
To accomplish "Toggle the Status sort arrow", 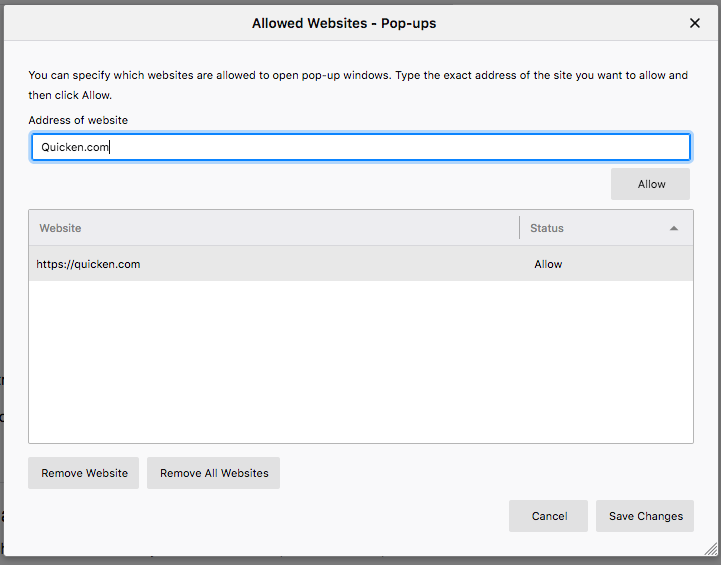I will [x=674, y=228].
